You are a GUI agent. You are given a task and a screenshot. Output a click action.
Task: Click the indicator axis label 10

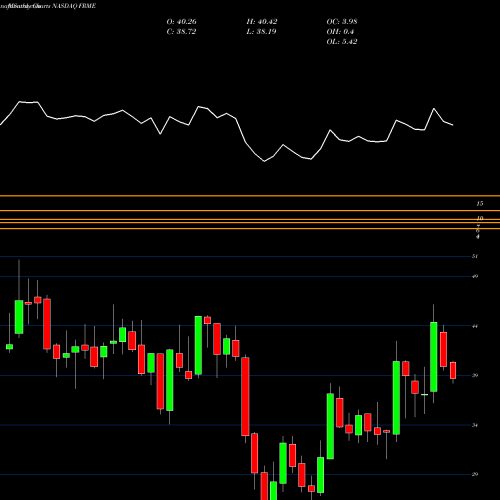[x=480, y=218]
